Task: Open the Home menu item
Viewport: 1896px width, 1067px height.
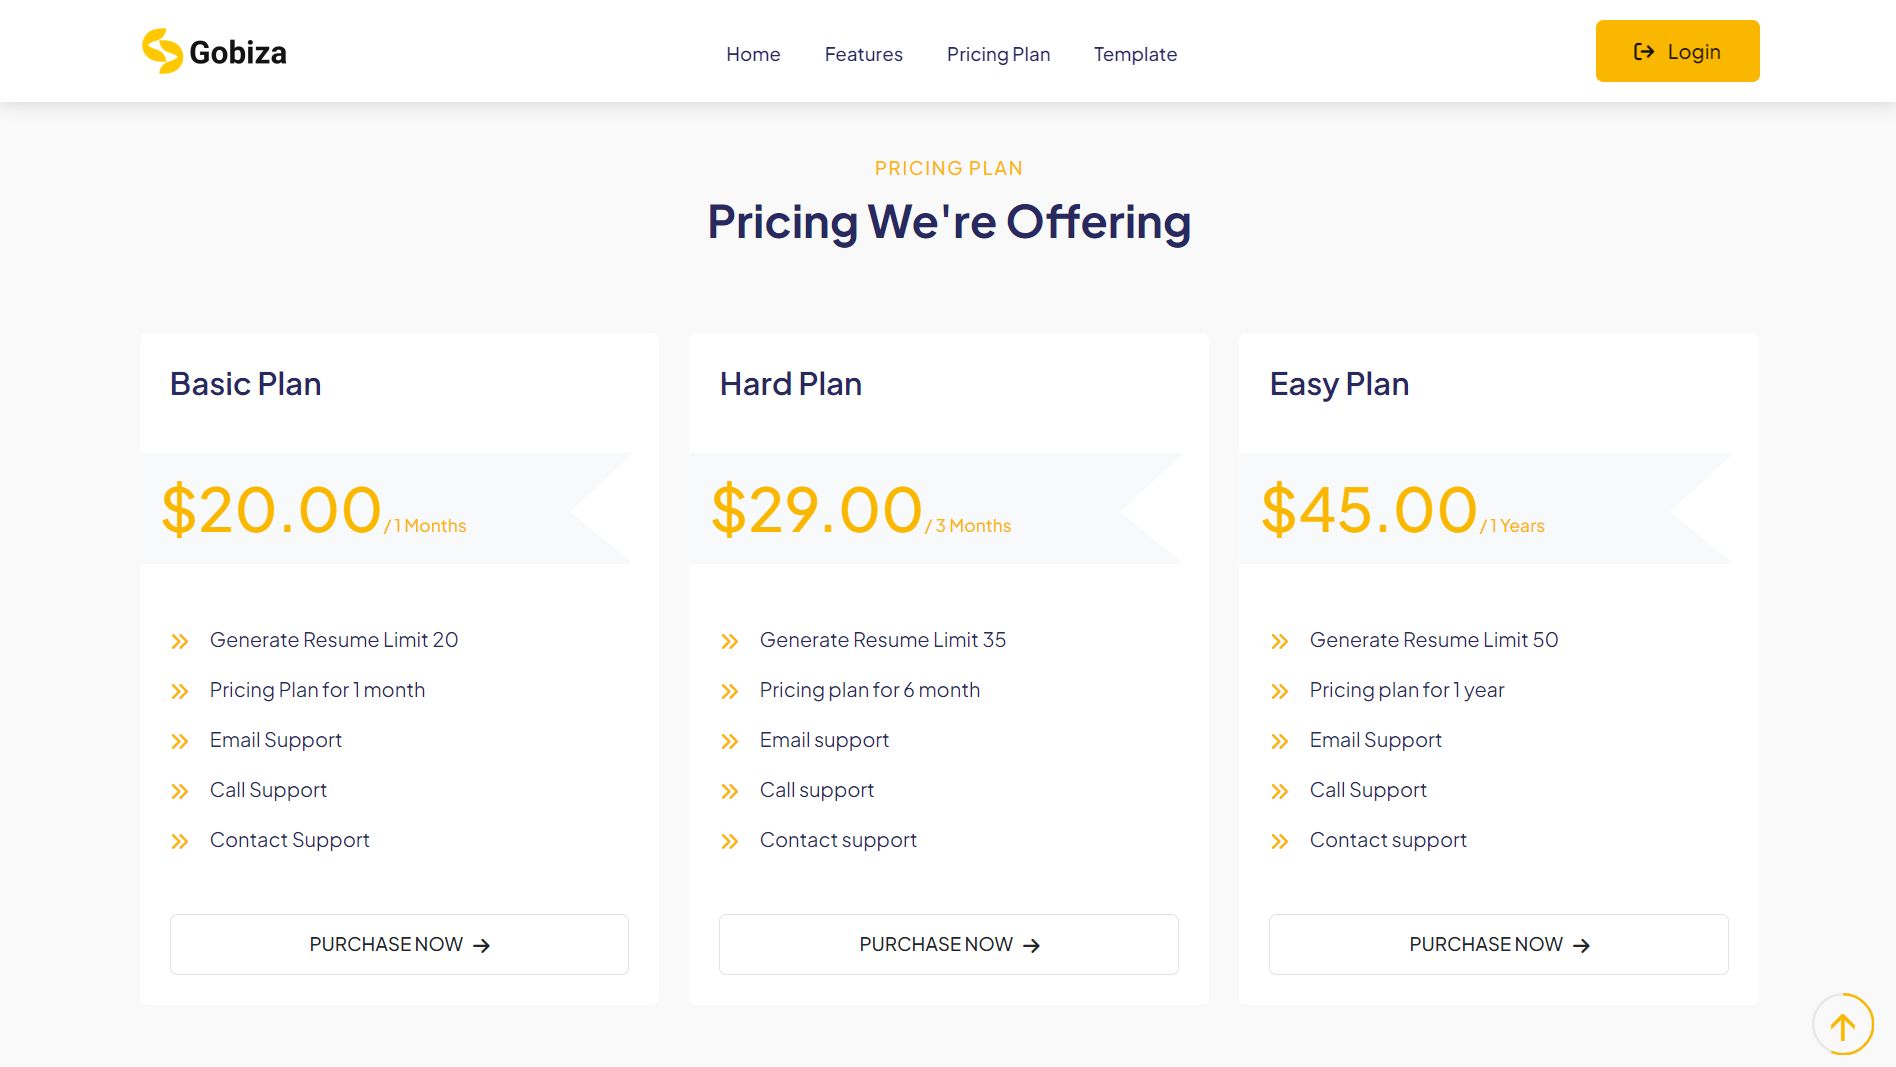Action: click(753, 54)
